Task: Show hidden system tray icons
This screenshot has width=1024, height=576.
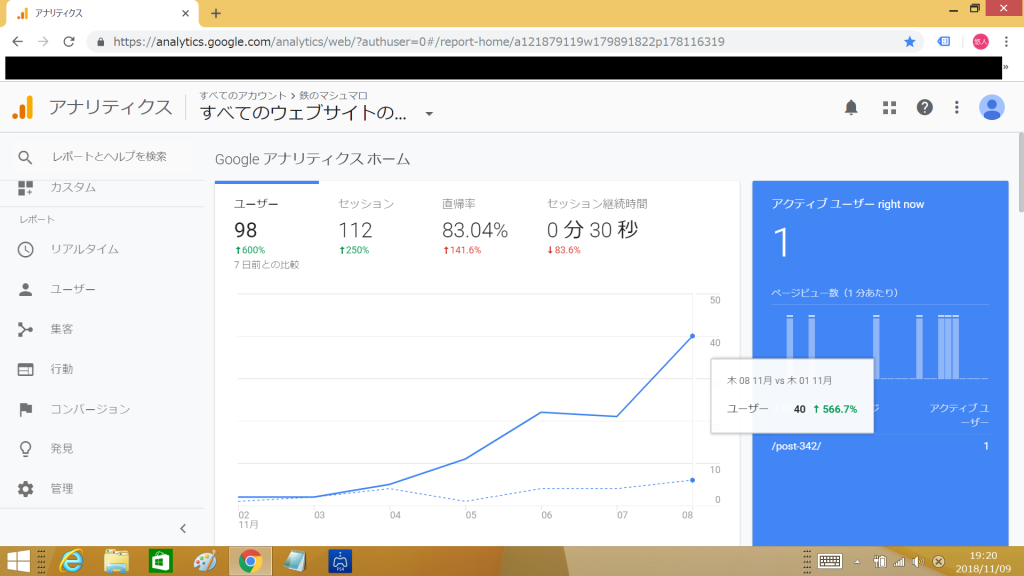Action: point(857,562)
